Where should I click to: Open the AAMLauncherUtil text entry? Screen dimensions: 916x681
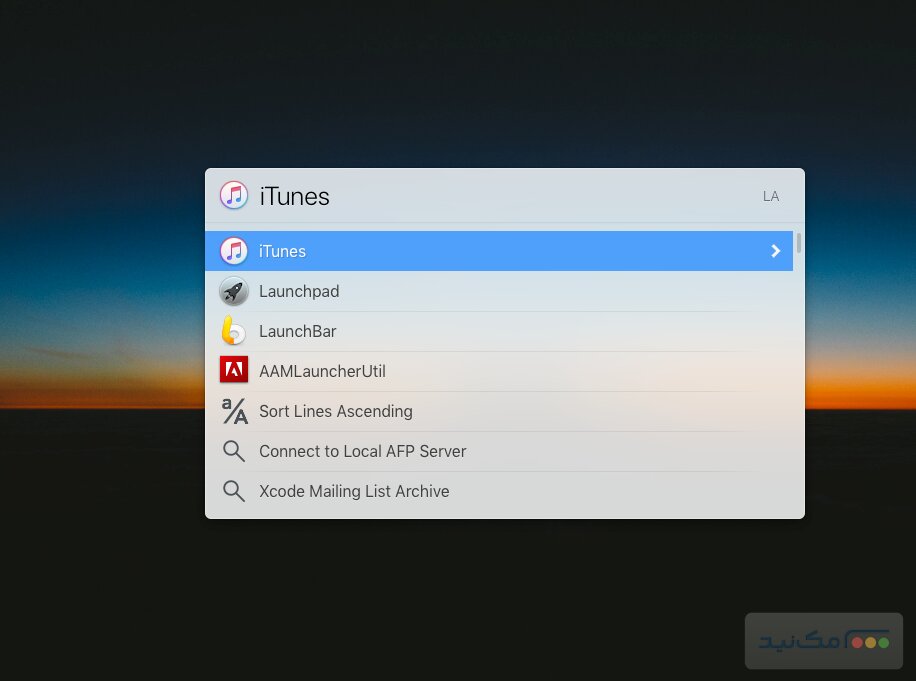point(322,372)
